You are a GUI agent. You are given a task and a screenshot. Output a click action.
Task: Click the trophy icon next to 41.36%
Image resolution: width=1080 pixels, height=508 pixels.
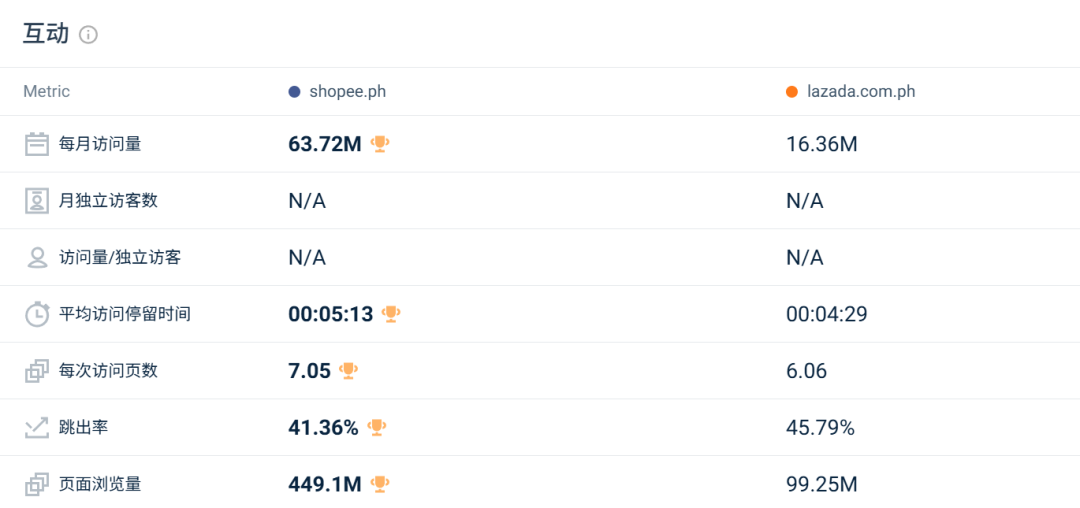tap(377, 427)
